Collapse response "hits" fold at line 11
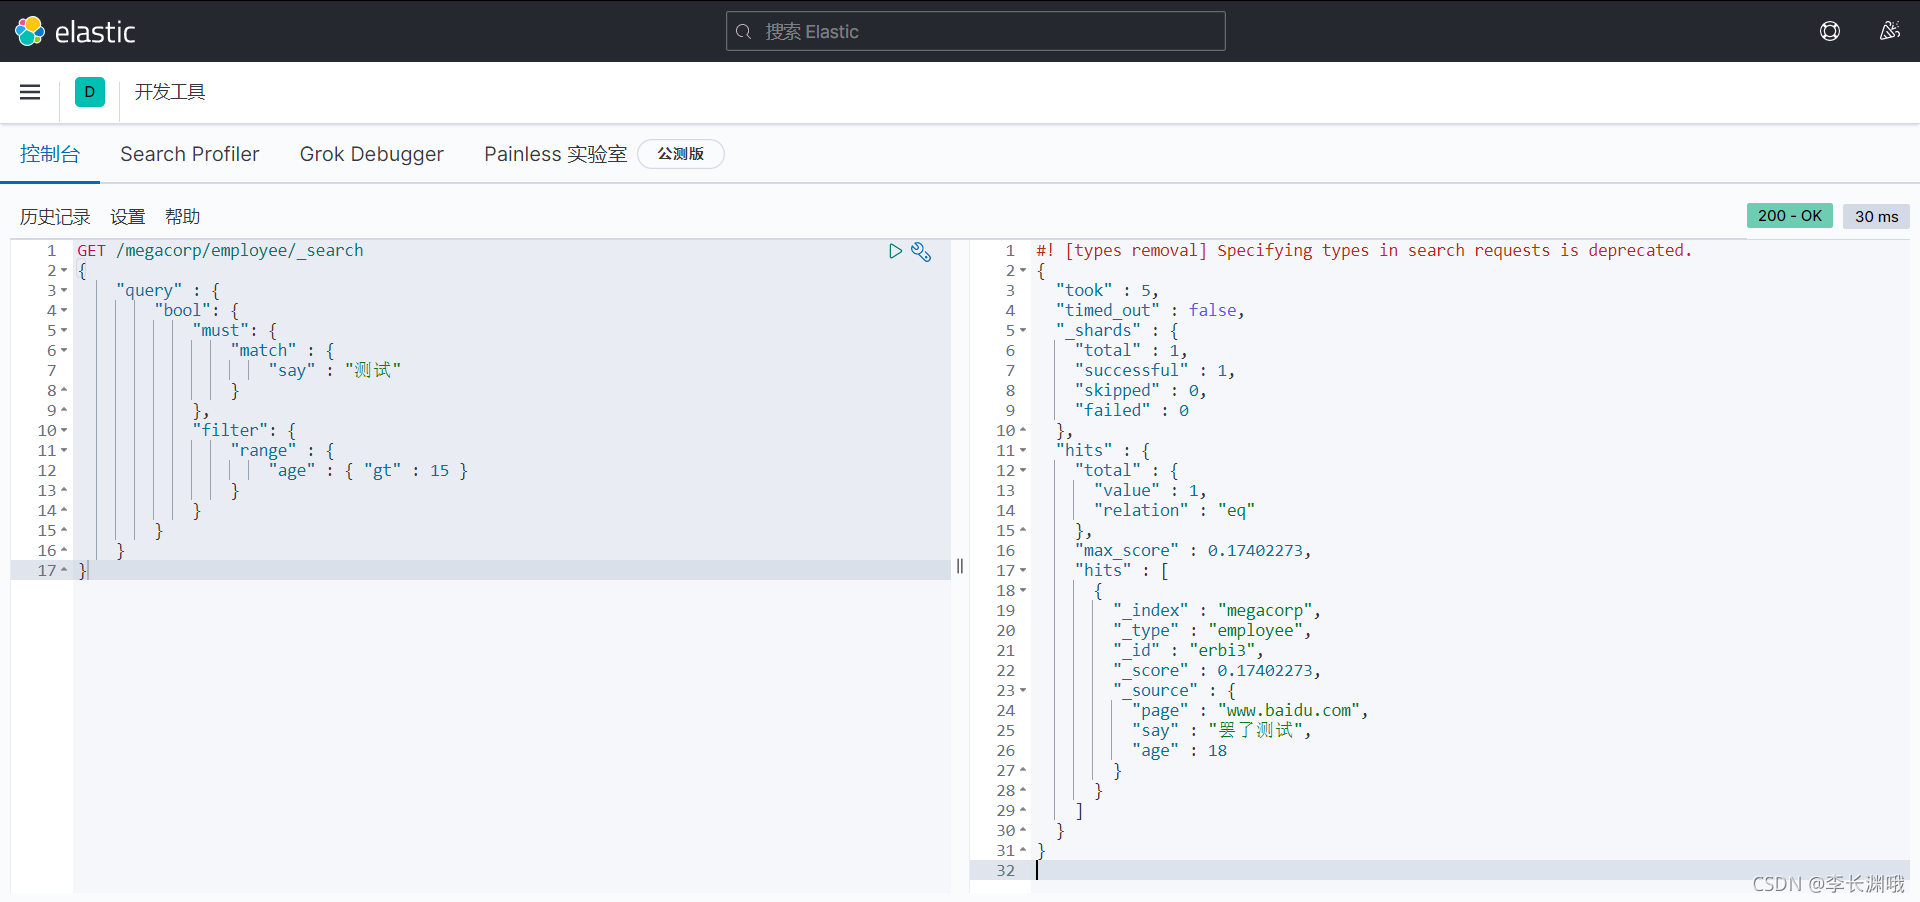1920x902 pixels. tap(1023, 451)
